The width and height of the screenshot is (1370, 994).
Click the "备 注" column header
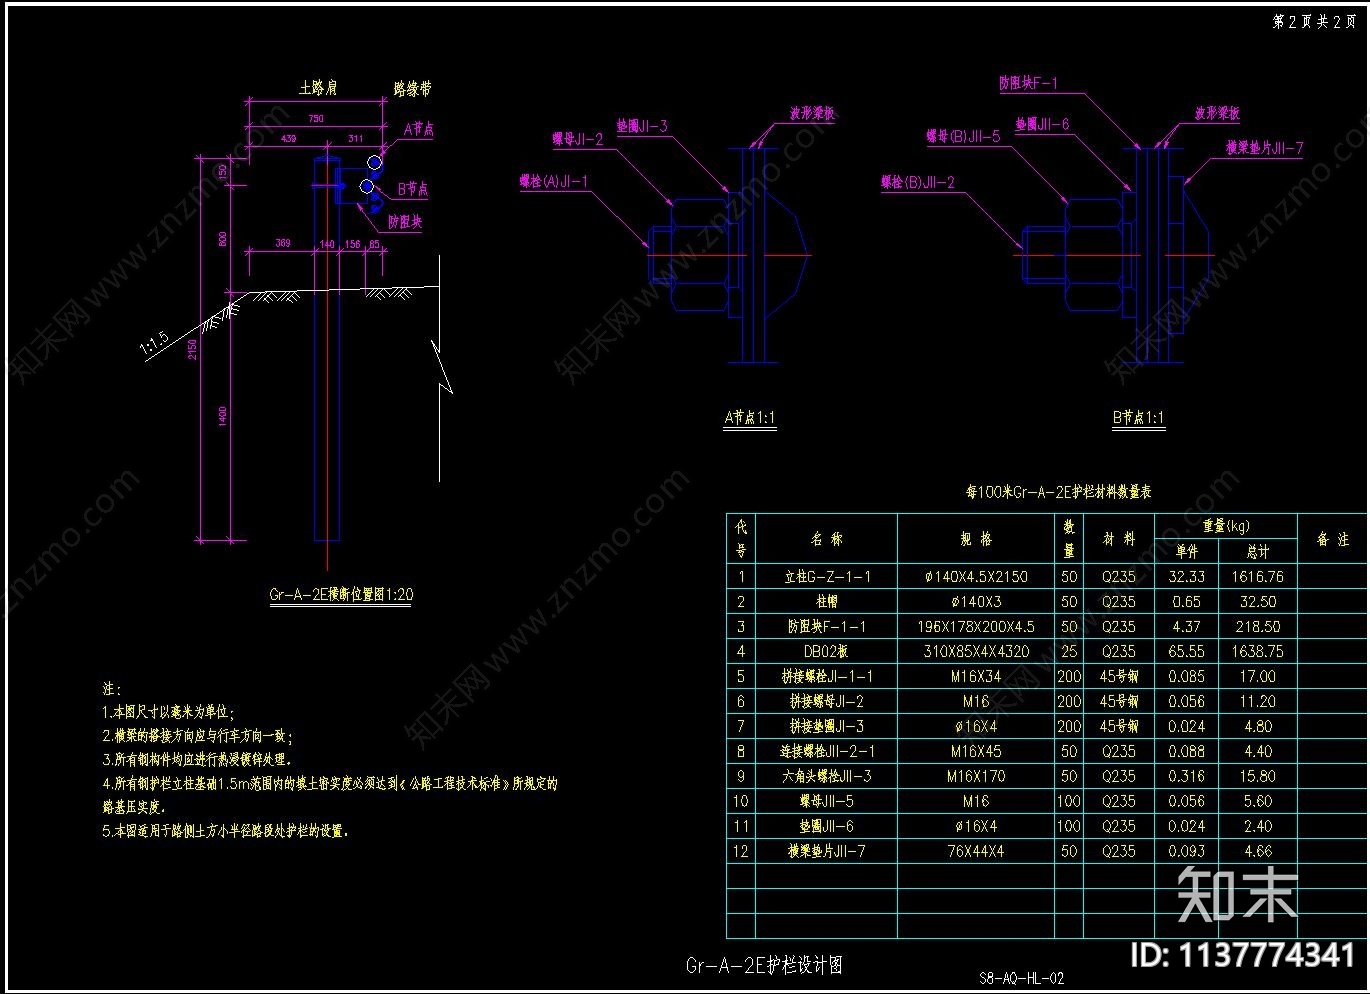(x=1332, y=540)
